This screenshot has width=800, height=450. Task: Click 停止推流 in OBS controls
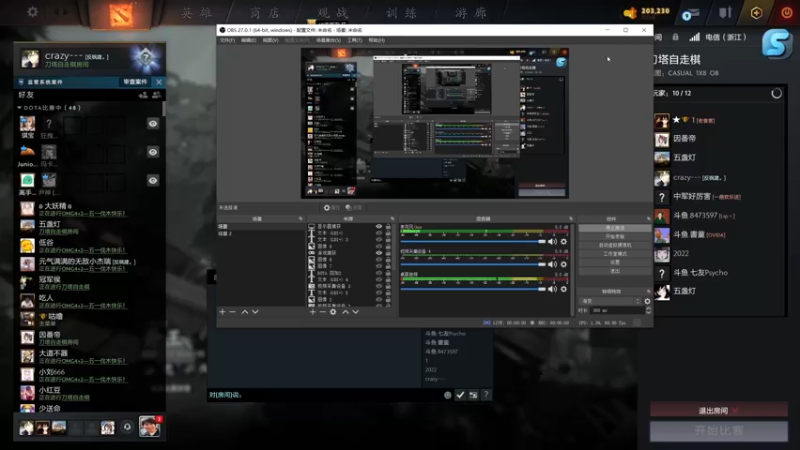[615, 228]
